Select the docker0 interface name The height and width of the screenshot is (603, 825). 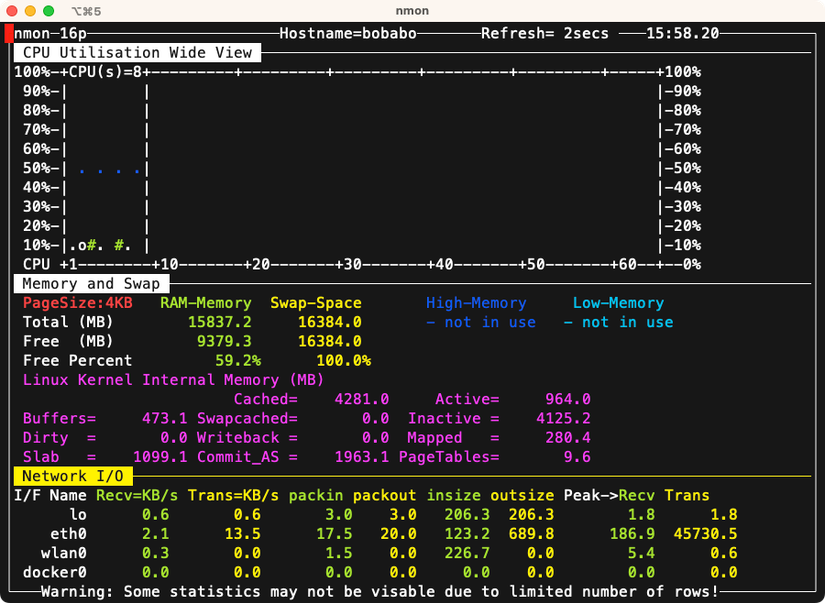pyautogui.click(x=55, y=572)
